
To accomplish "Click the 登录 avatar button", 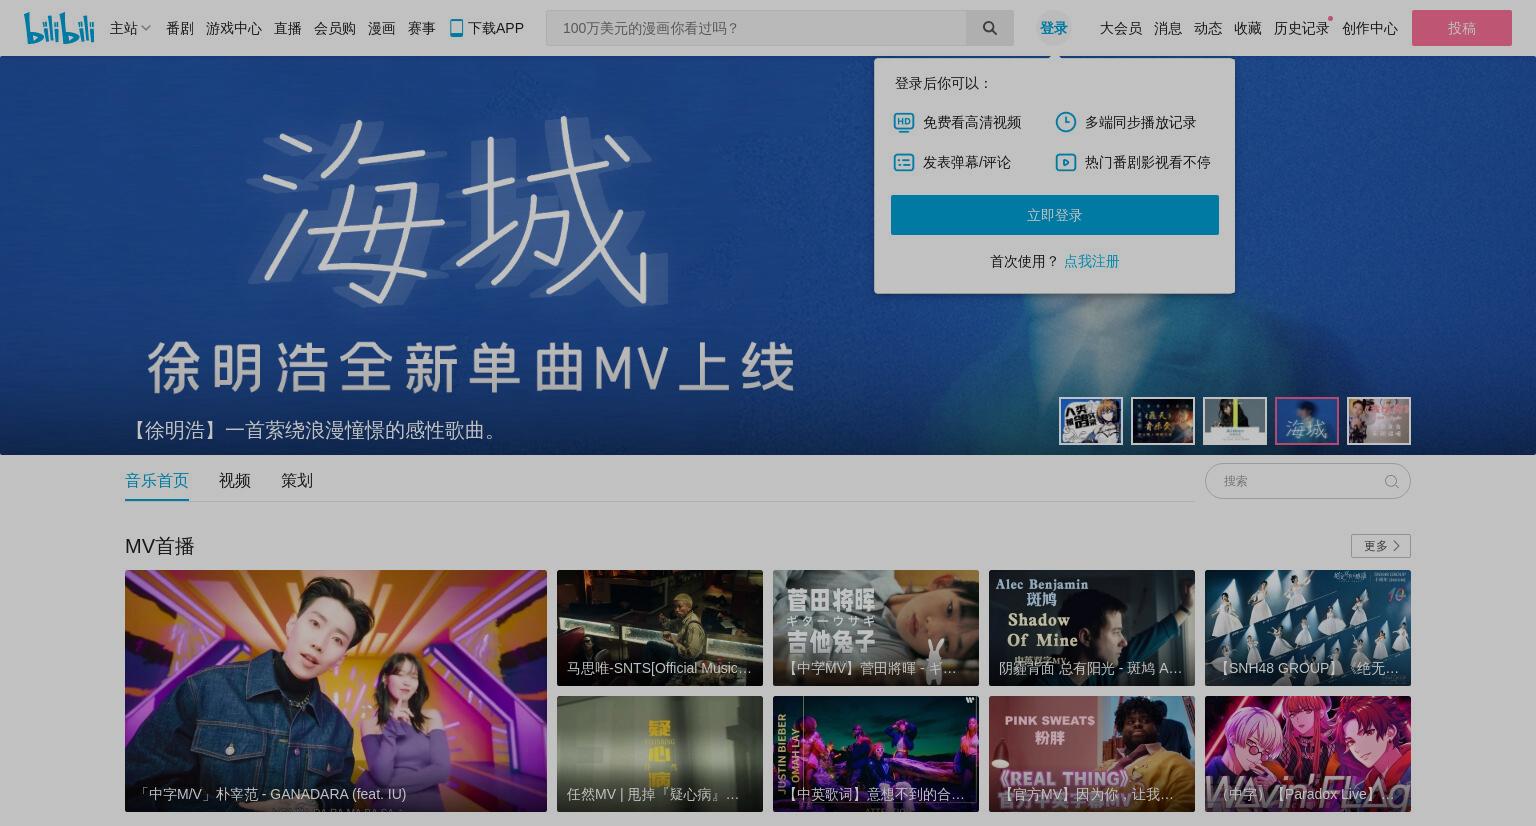I will coord(1054,28).
